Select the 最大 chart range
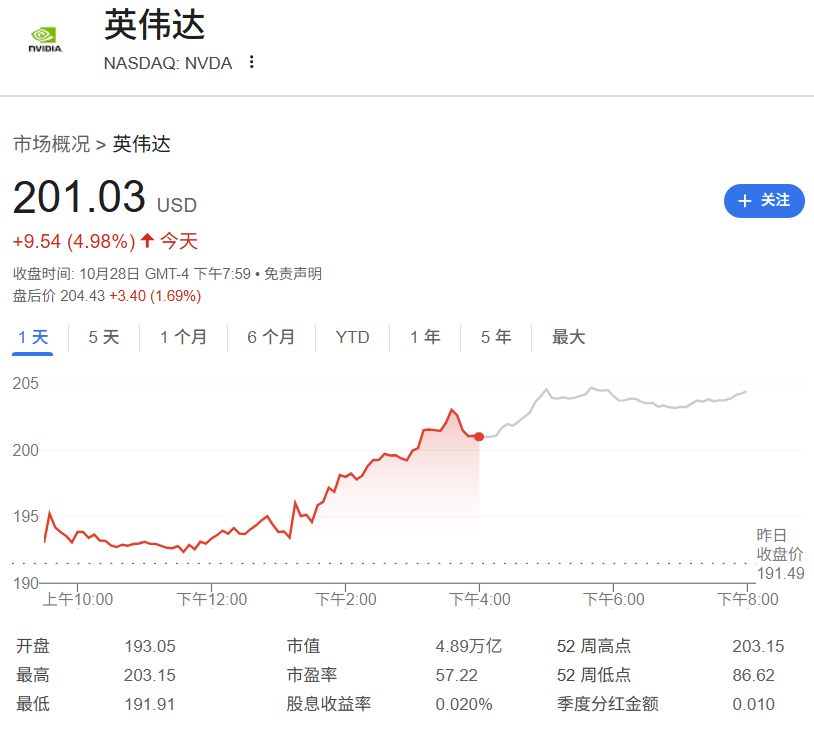The height and width of the screenshot is (730, 814). tap(567, 337)
